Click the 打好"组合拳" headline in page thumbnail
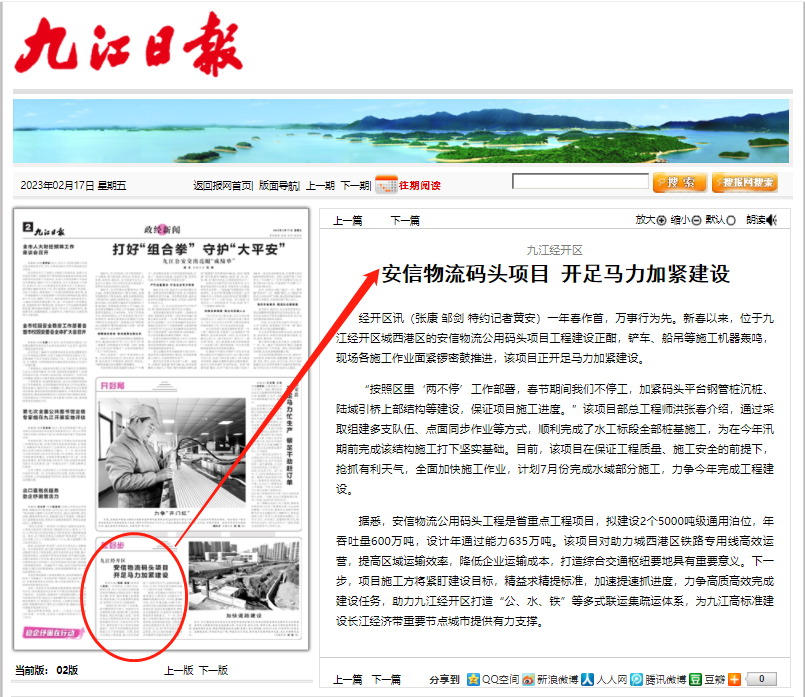 pyautogui.click(x=199, y=249)
